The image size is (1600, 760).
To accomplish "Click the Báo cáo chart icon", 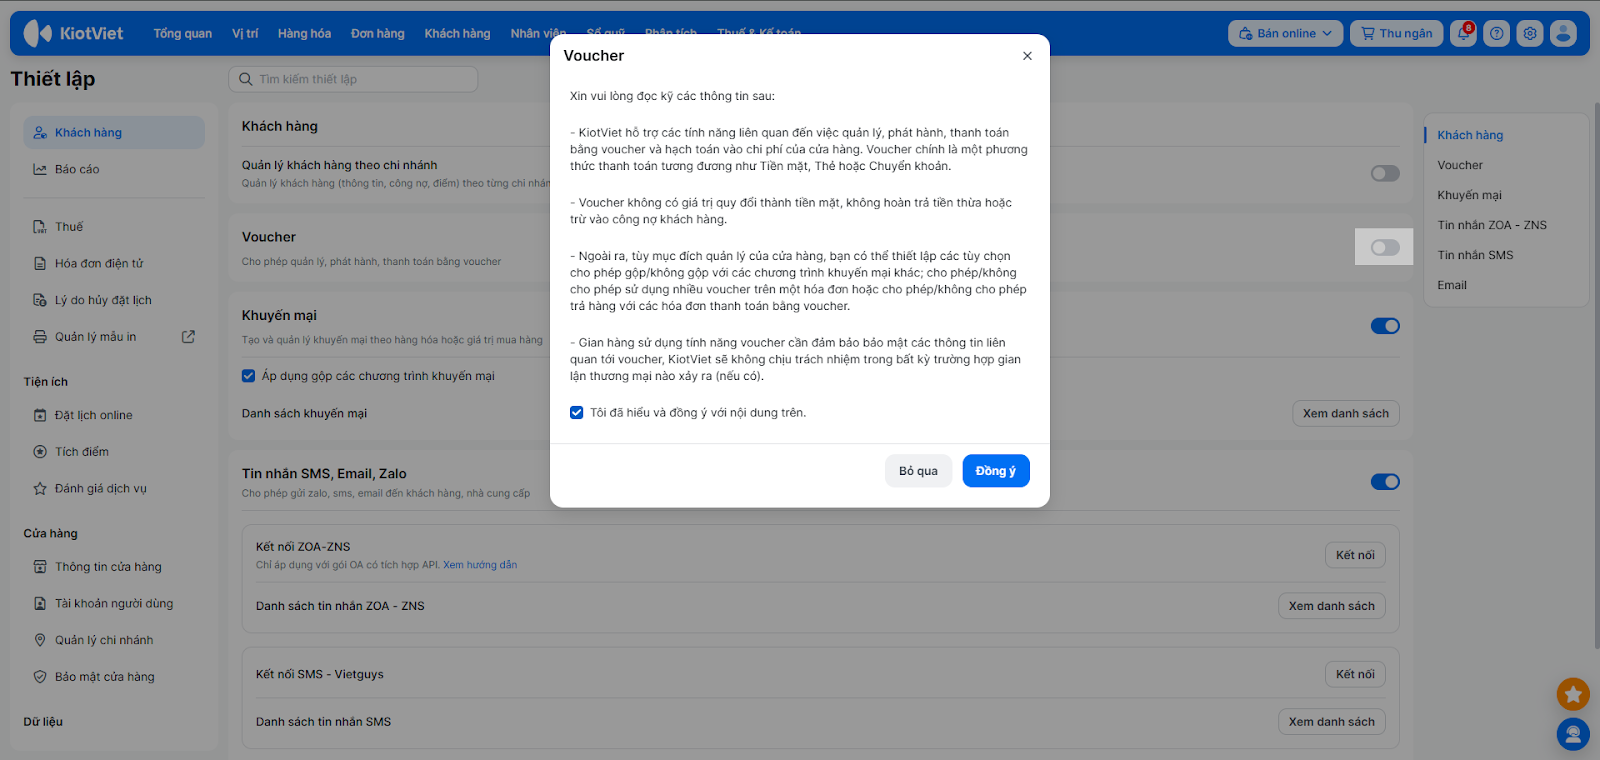I will [40, 170].
